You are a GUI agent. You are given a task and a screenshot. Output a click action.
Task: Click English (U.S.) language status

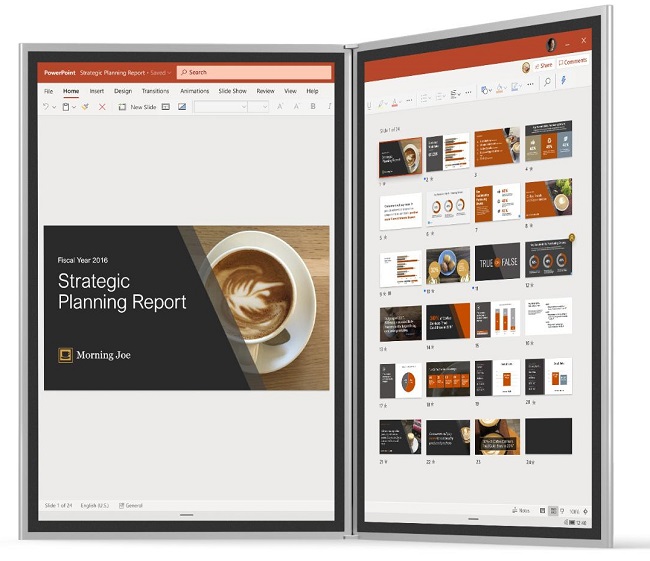pos(95,505)
